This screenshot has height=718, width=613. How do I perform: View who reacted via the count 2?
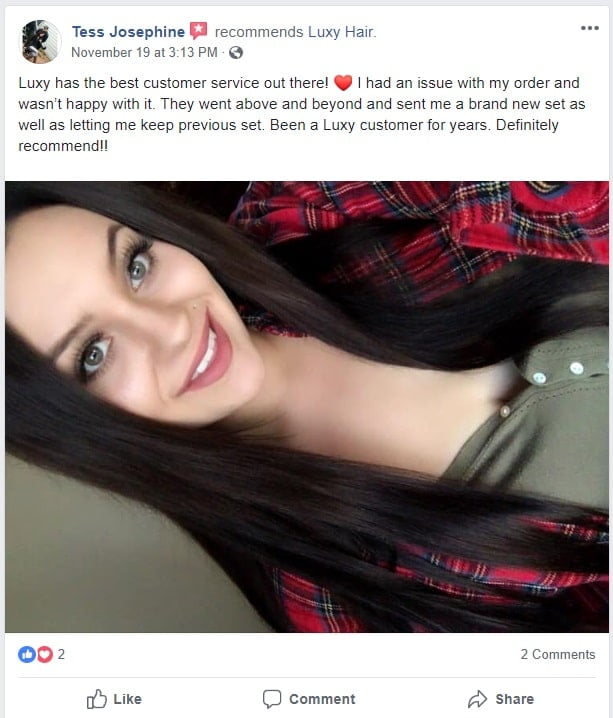click(61, 654)
